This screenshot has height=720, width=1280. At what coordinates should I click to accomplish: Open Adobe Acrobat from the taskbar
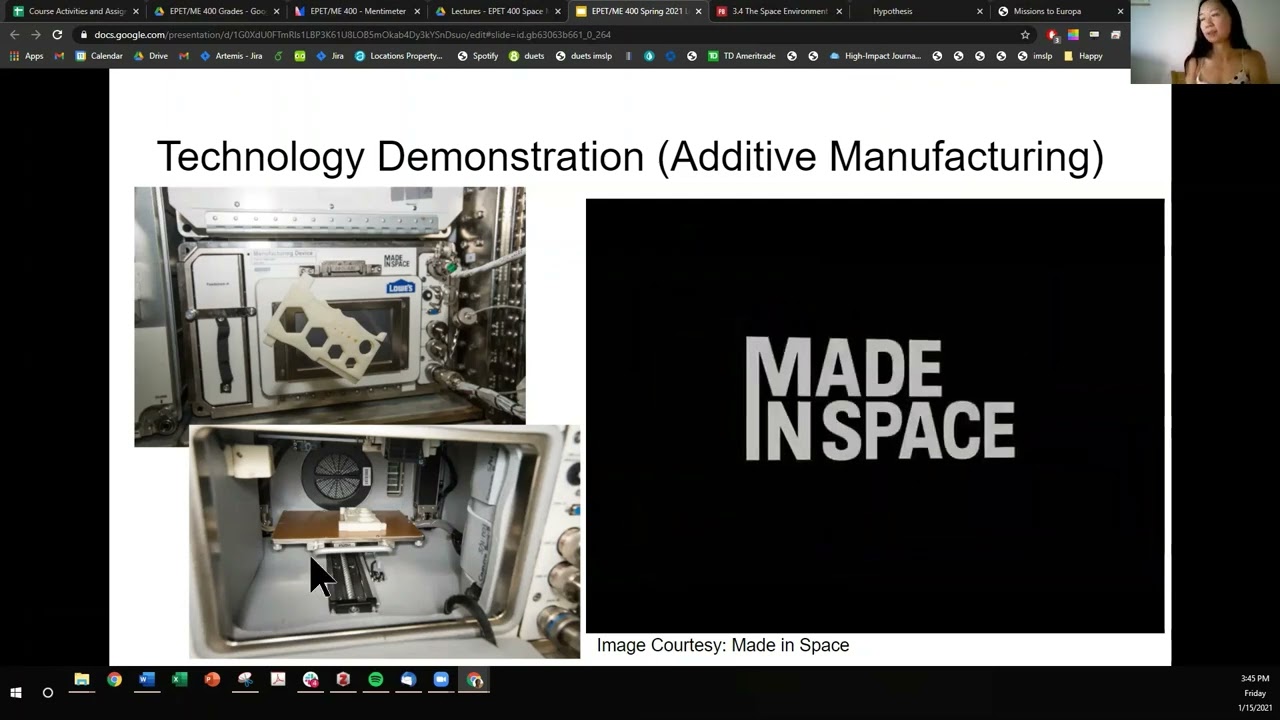click(278, 680)
